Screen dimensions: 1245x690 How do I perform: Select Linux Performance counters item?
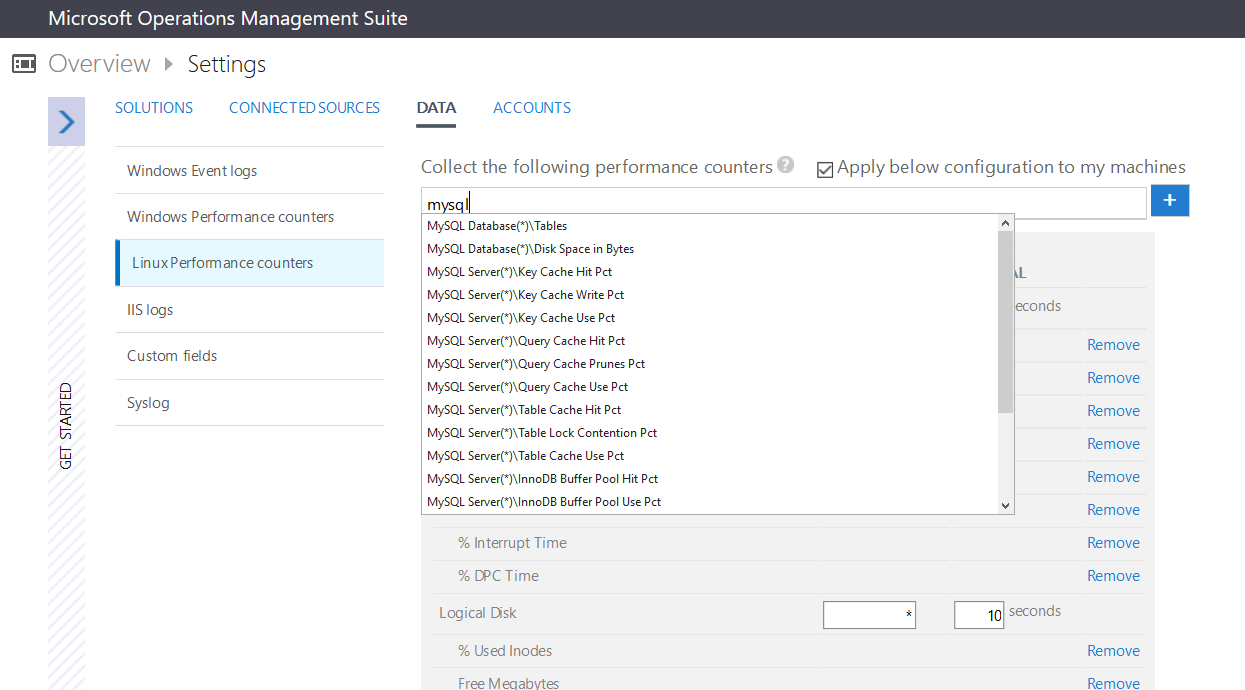(249, 263)
